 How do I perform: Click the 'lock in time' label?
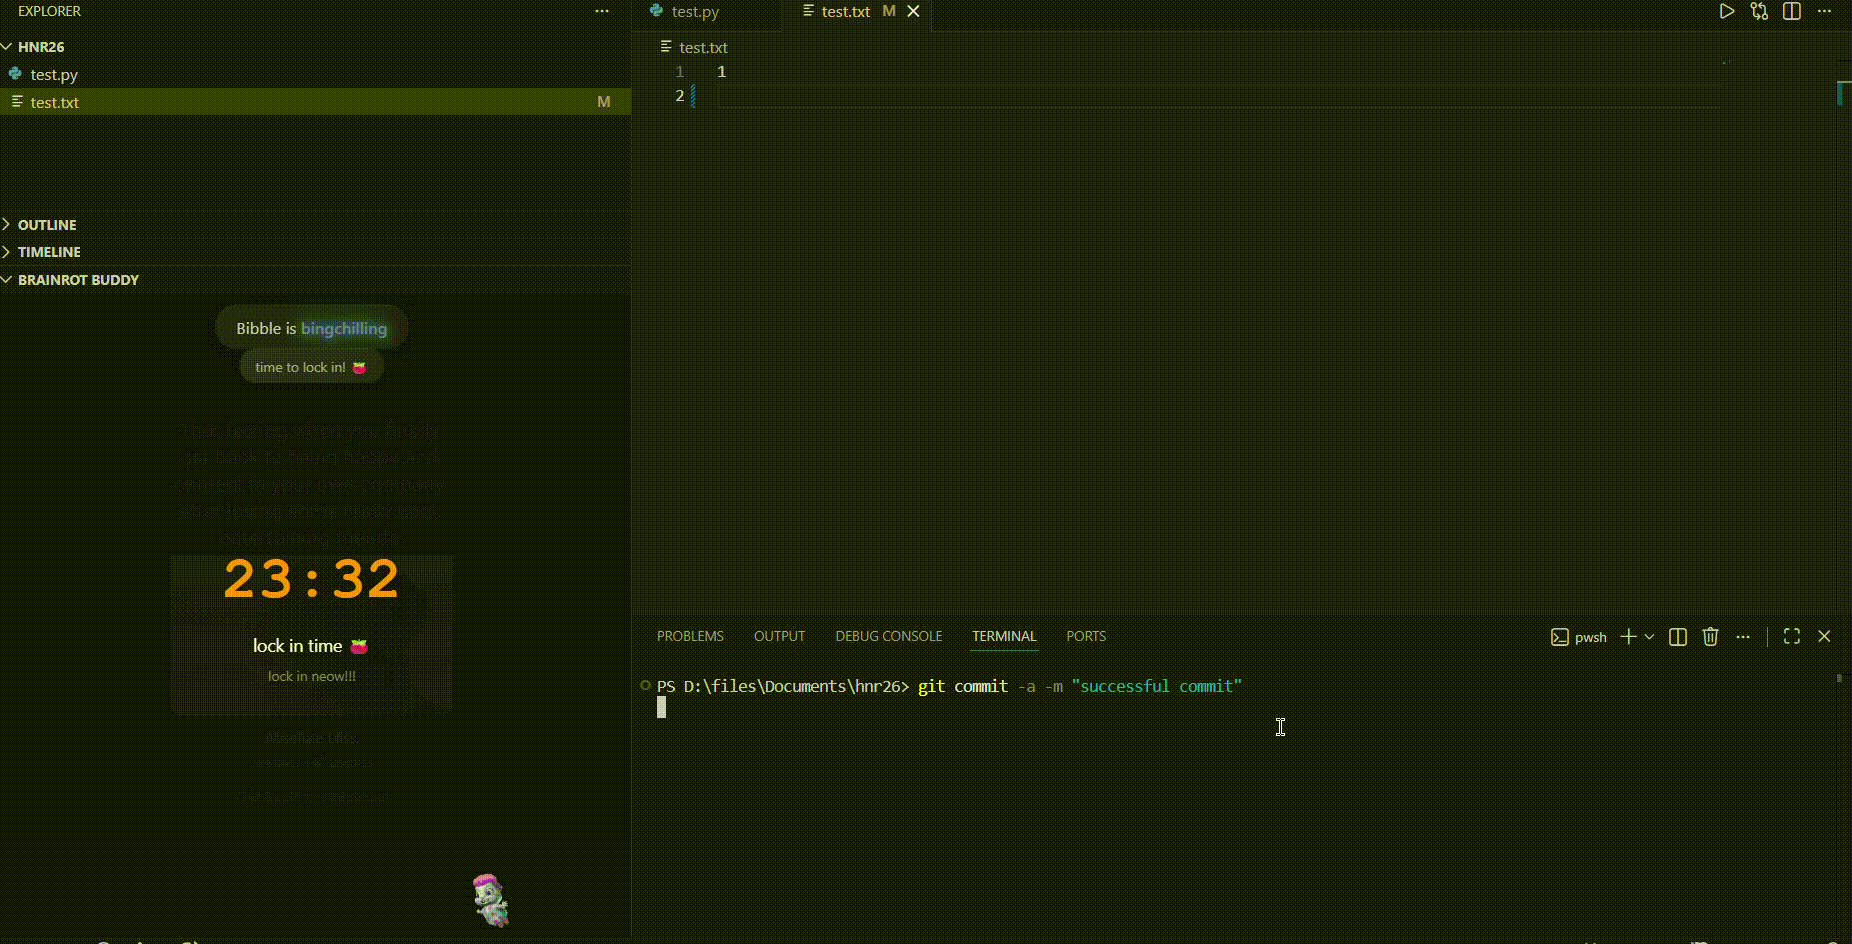310,646
